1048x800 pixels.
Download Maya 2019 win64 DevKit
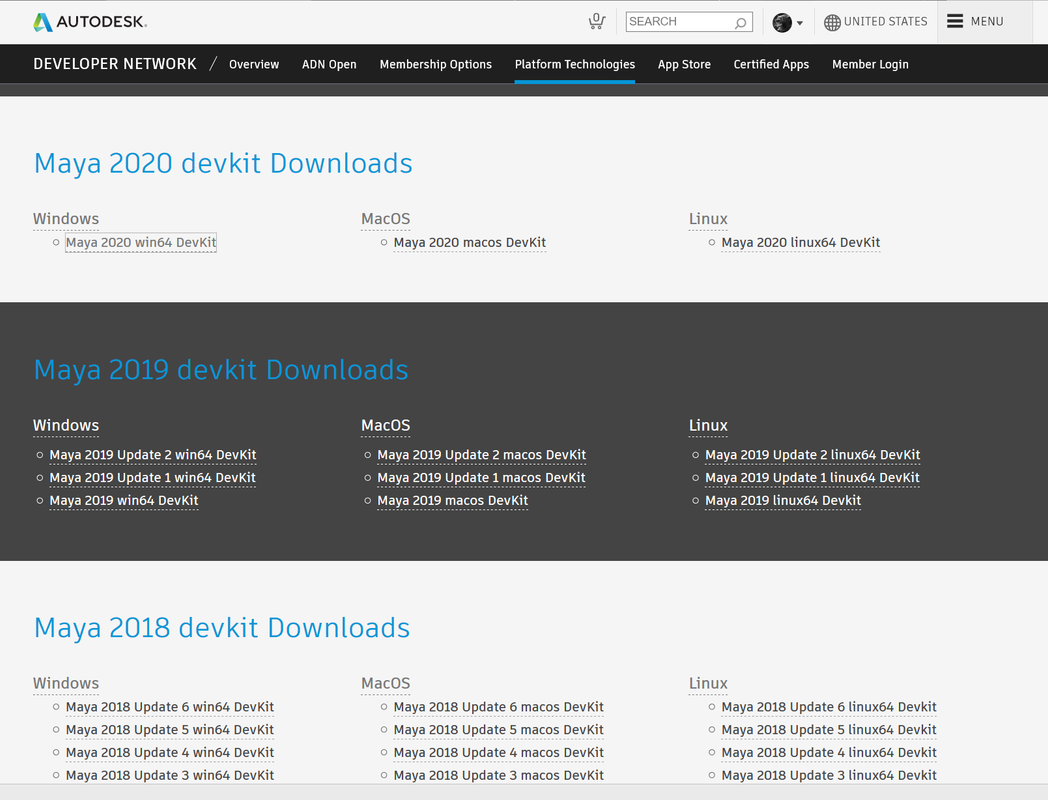click(x=124, y=501)
